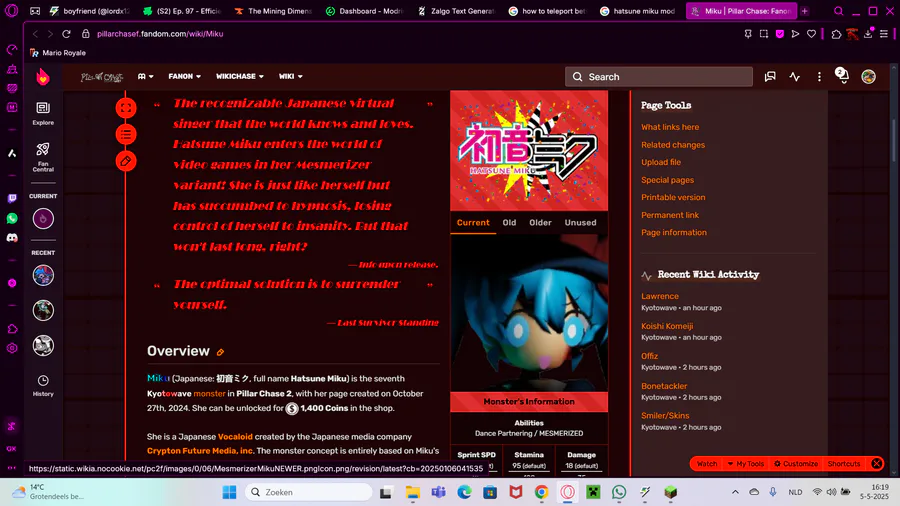
Task: Add page to bookmarks with heart icon
Action: click(811, 34)
